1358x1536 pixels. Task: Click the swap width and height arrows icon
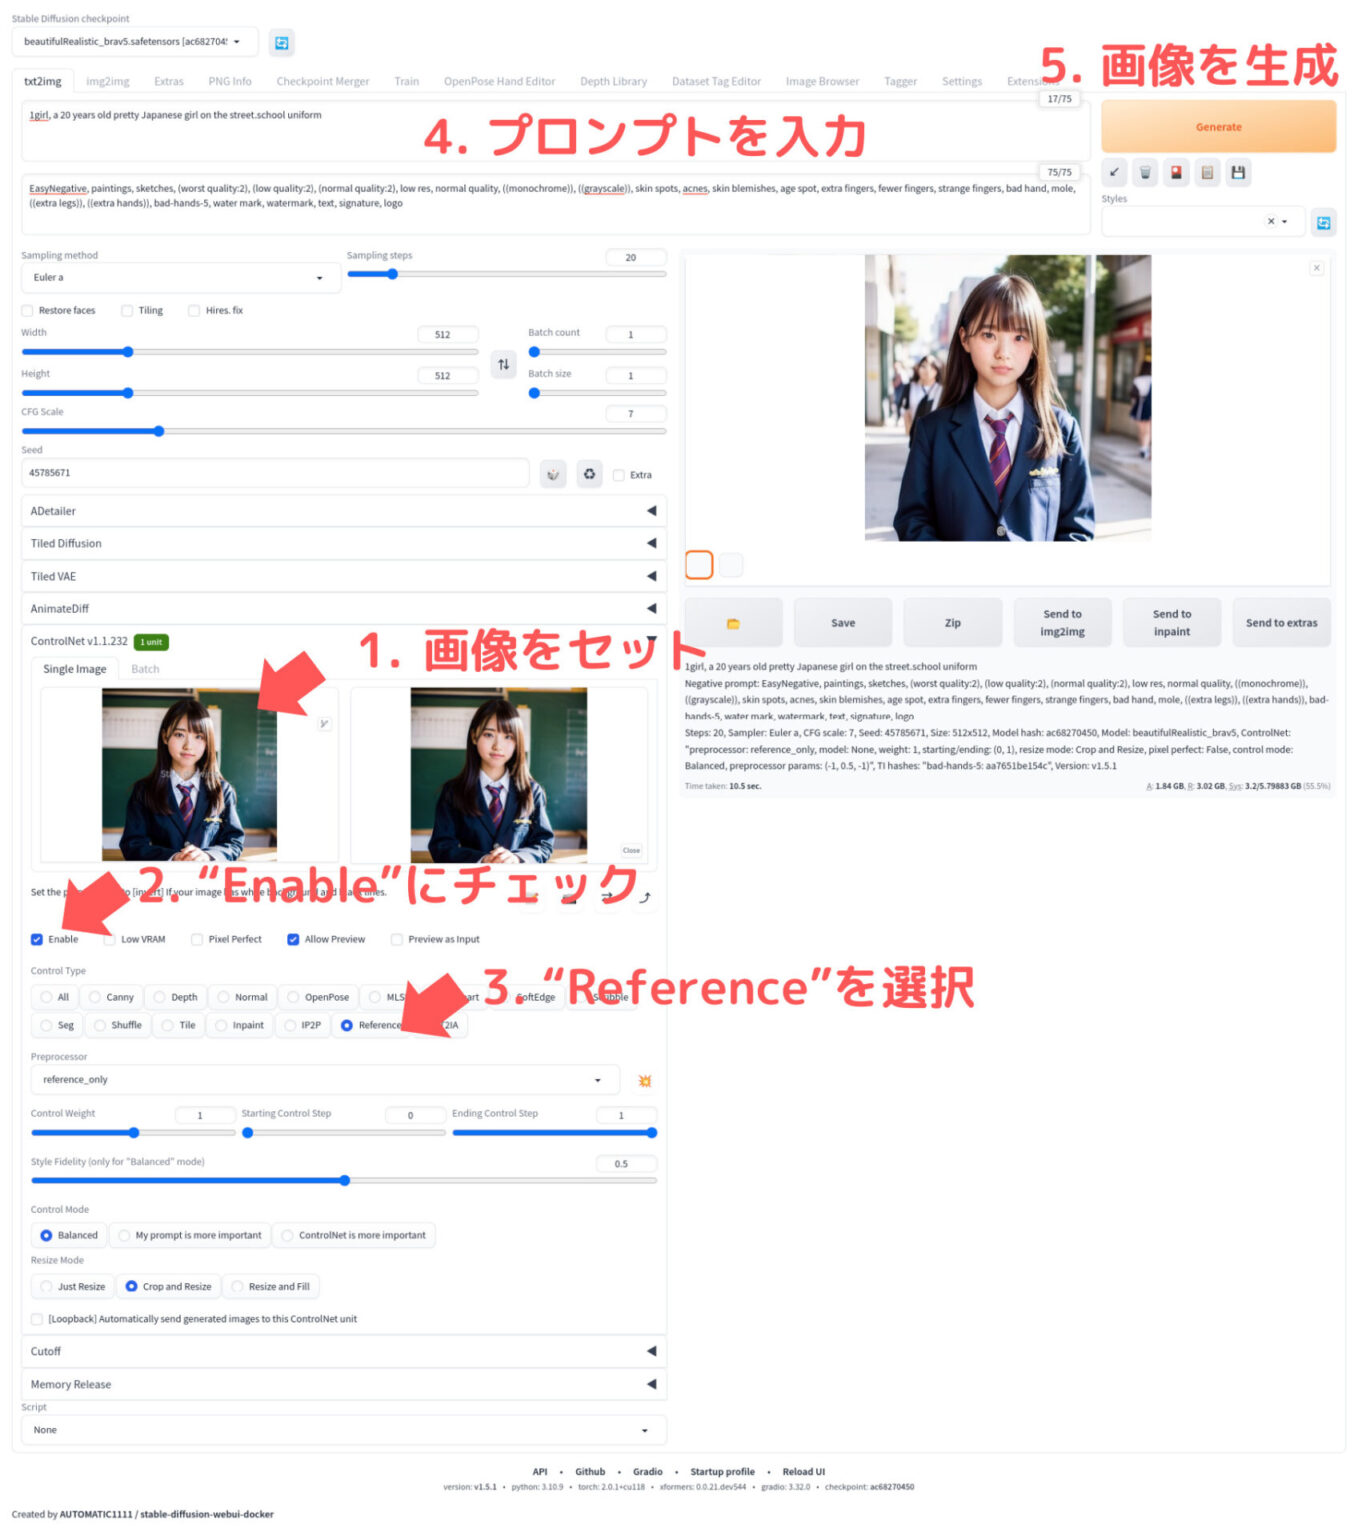pos(503,365)
